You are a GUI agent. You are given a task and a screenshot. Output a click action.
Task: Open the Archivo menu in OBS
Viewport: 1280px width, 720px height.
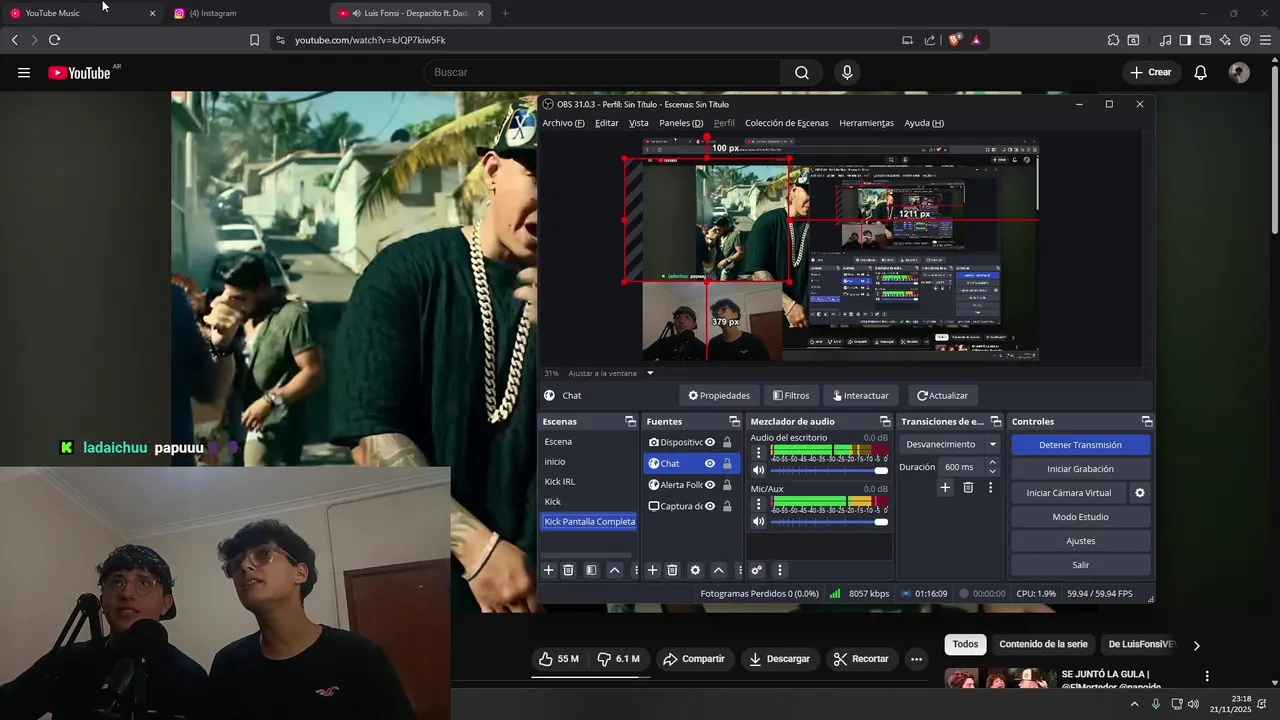click(x=563, y=123)
